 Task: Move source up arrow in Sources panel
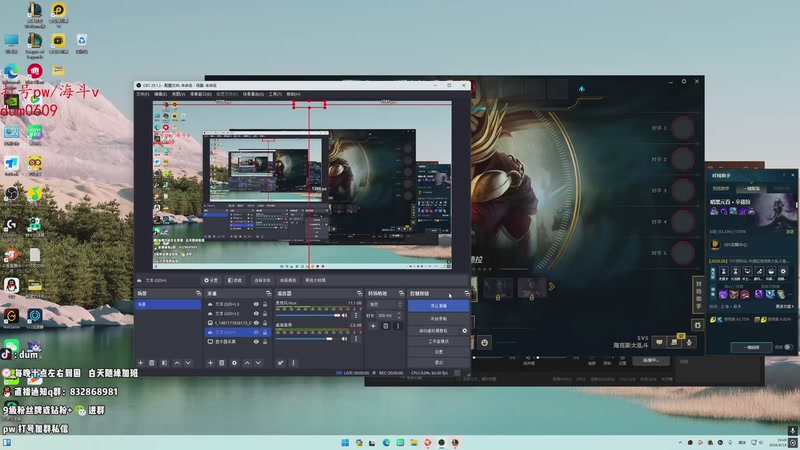pos(247,363)
